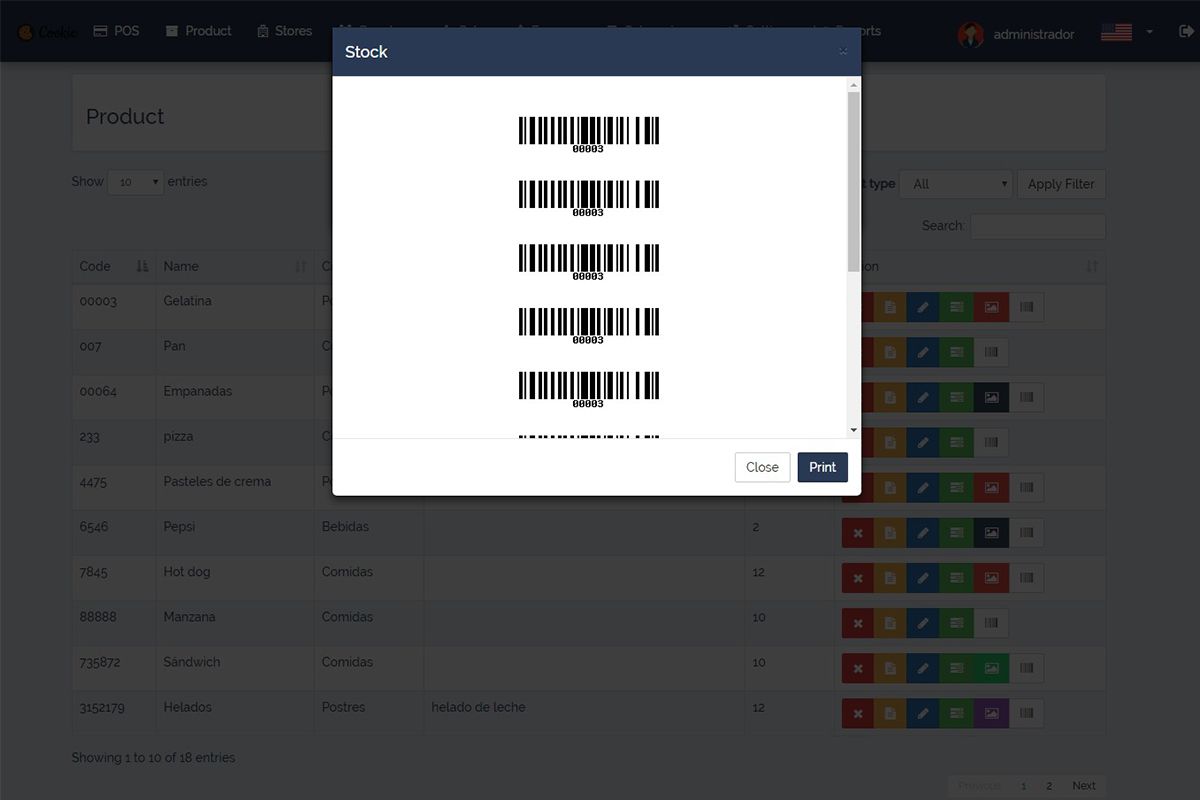Click the barcode icon for Pan
Image resolution: width=1200 pixels, height=800 pixels.
point(991,352)
